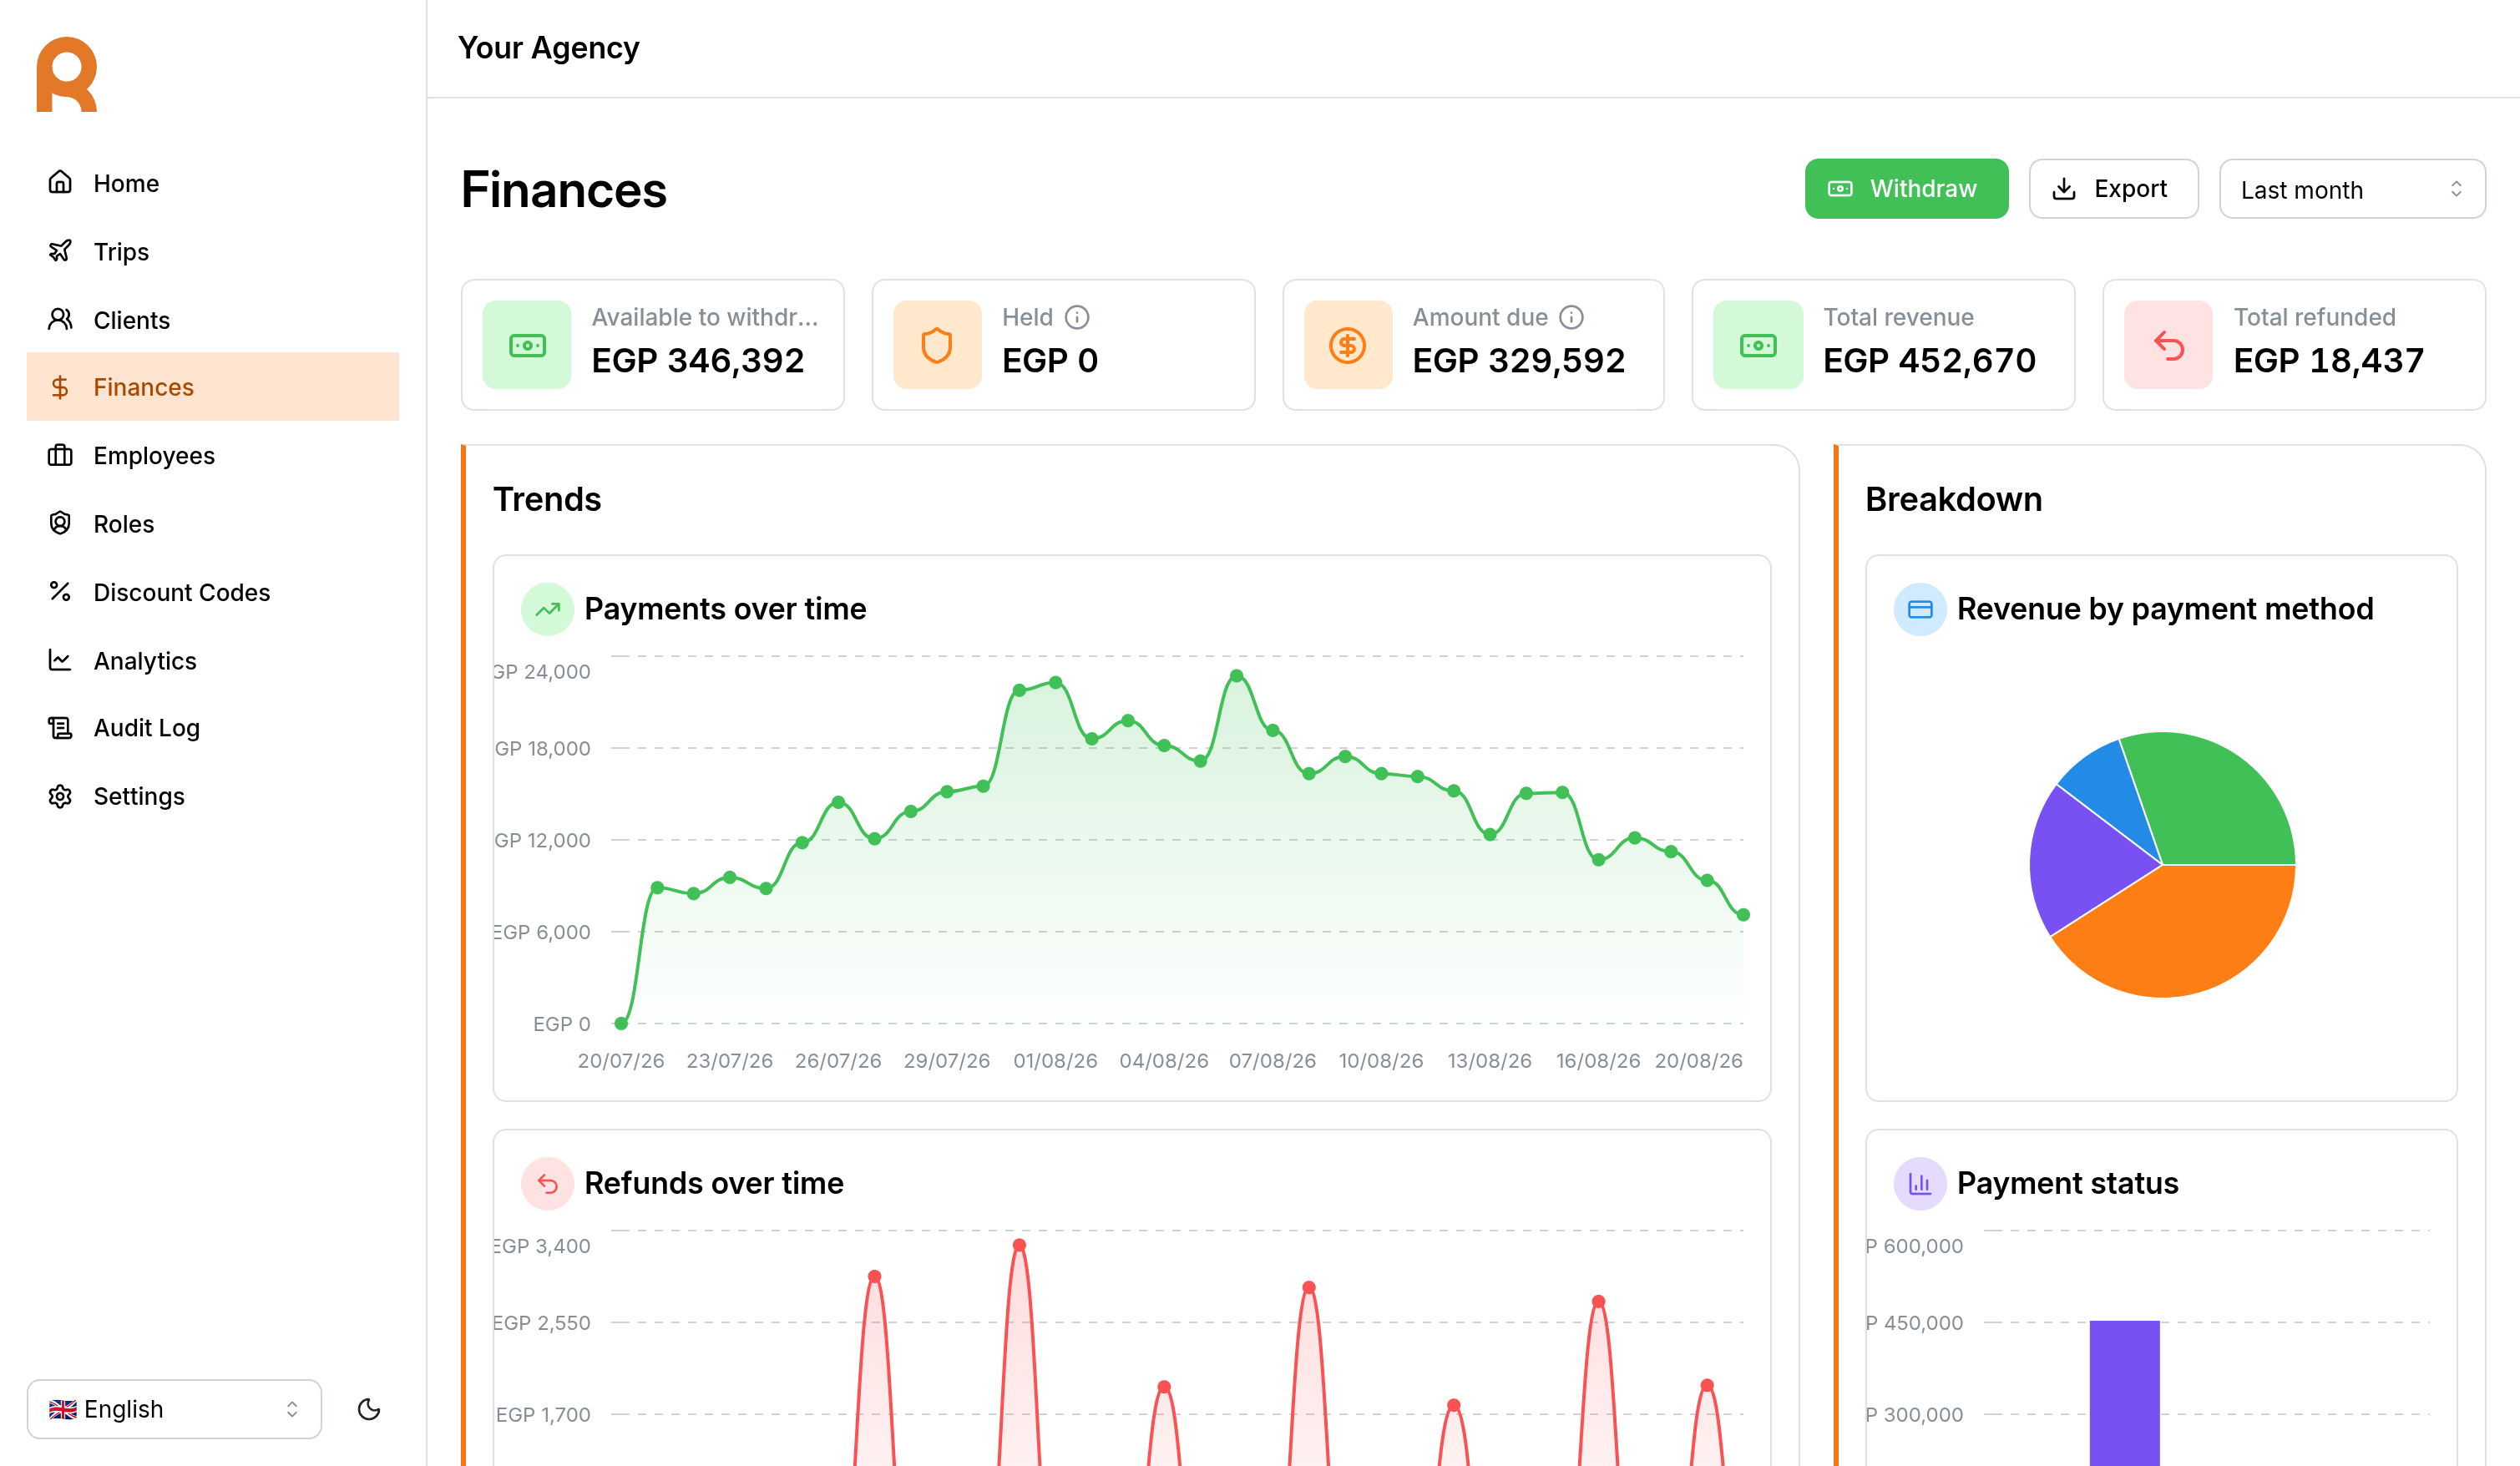Open the Roles page
Screen dimensions: 2520x1466
pos(212,523)
